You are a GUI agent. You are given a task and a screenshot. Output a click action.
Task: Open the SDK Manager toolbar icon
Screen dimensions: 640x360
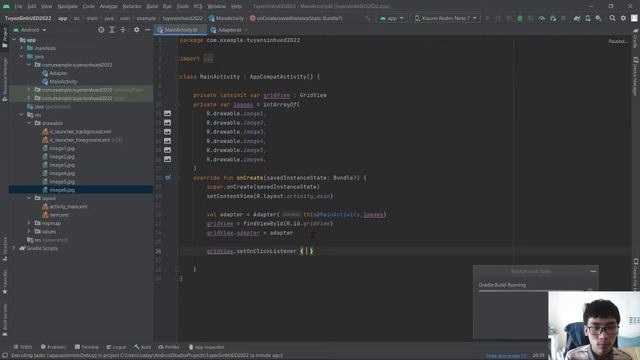tap(598, 18)
